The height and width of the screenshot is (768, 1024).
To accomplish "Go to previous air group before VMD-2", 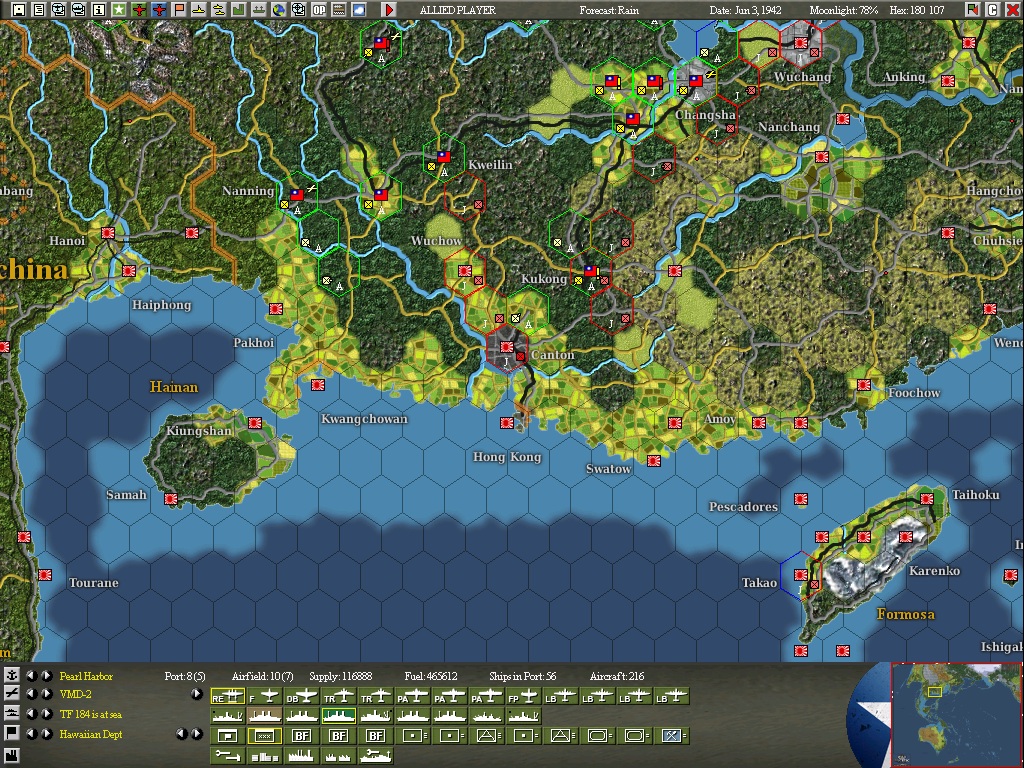I will tap(31, 694).
